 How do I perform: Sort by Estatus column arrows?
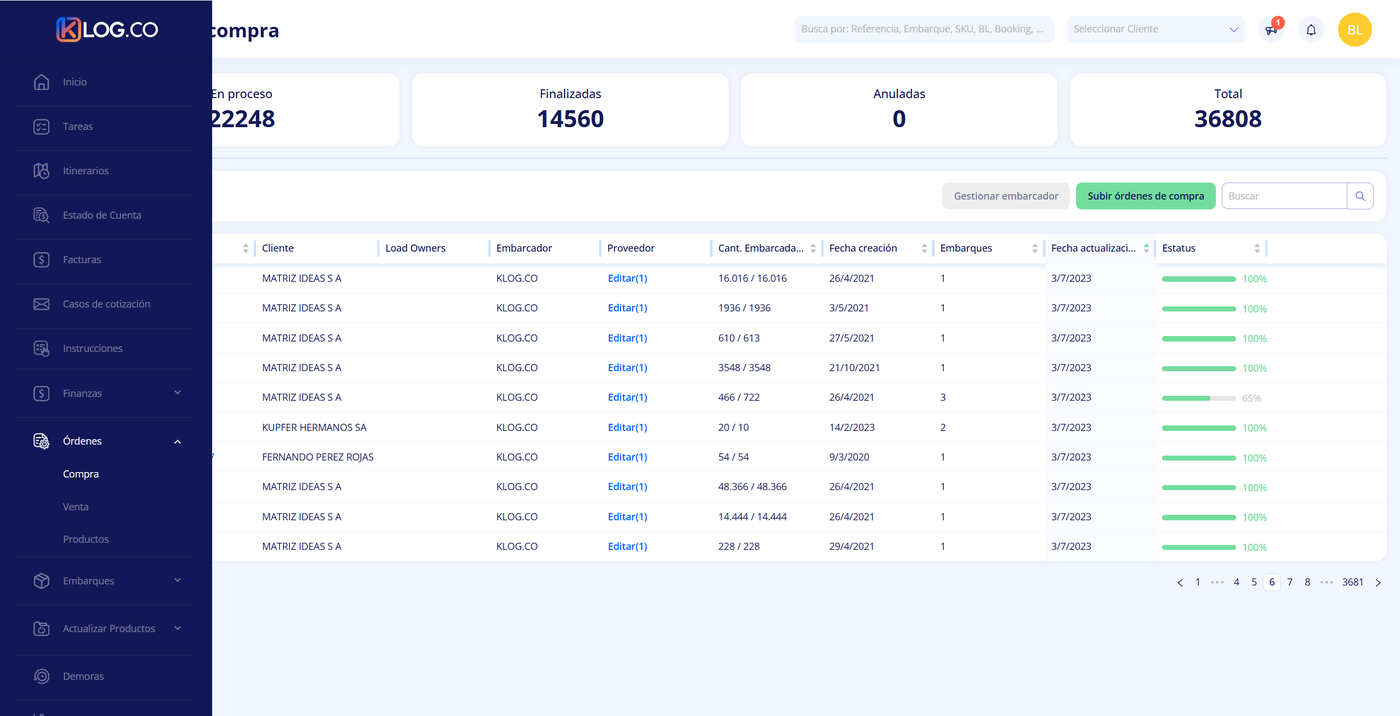click(1257, 248)
